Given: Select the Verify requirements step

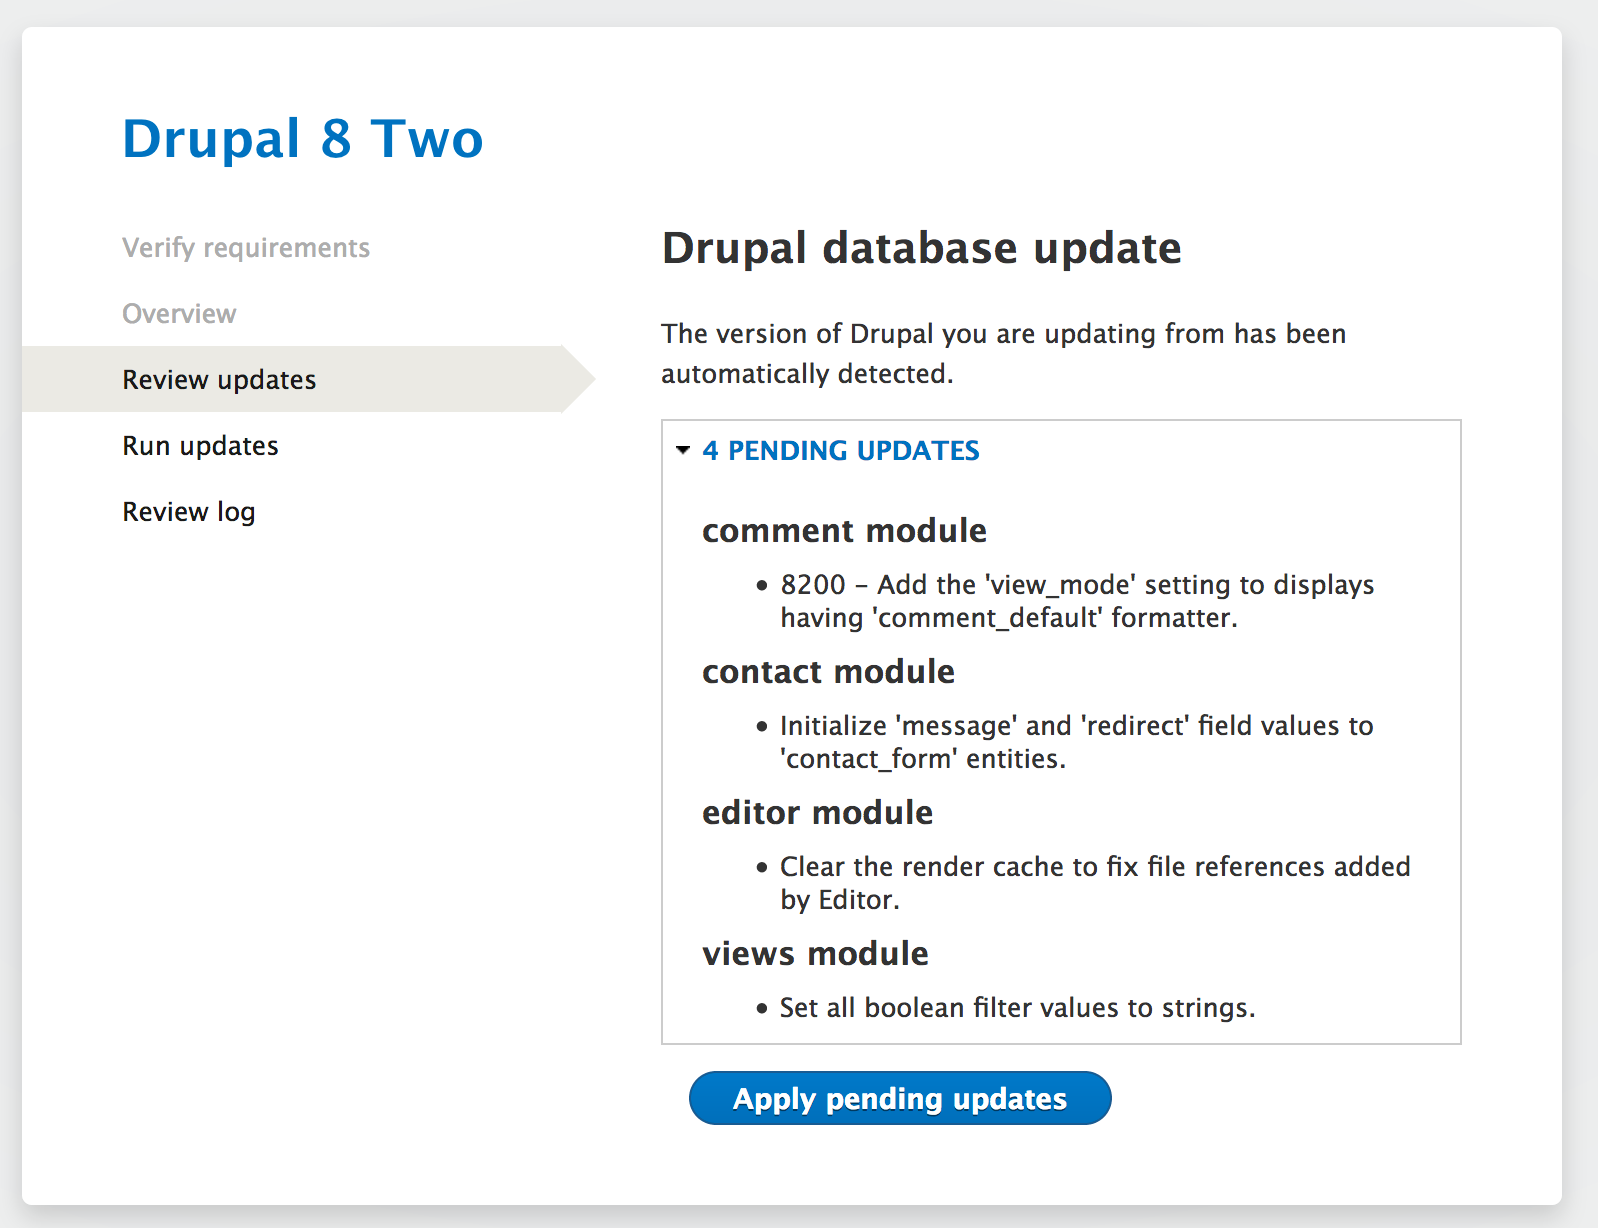Looking at the screenshot, I should click(246, 248).
